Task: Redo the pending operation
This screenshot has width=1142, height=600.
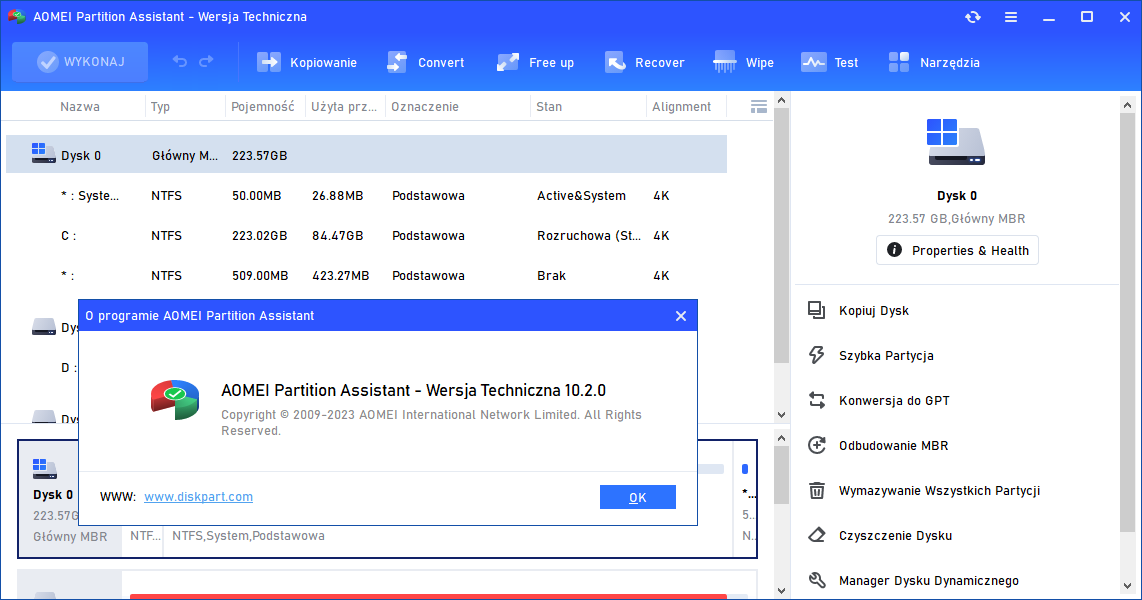Action: (x=207, y=62)
